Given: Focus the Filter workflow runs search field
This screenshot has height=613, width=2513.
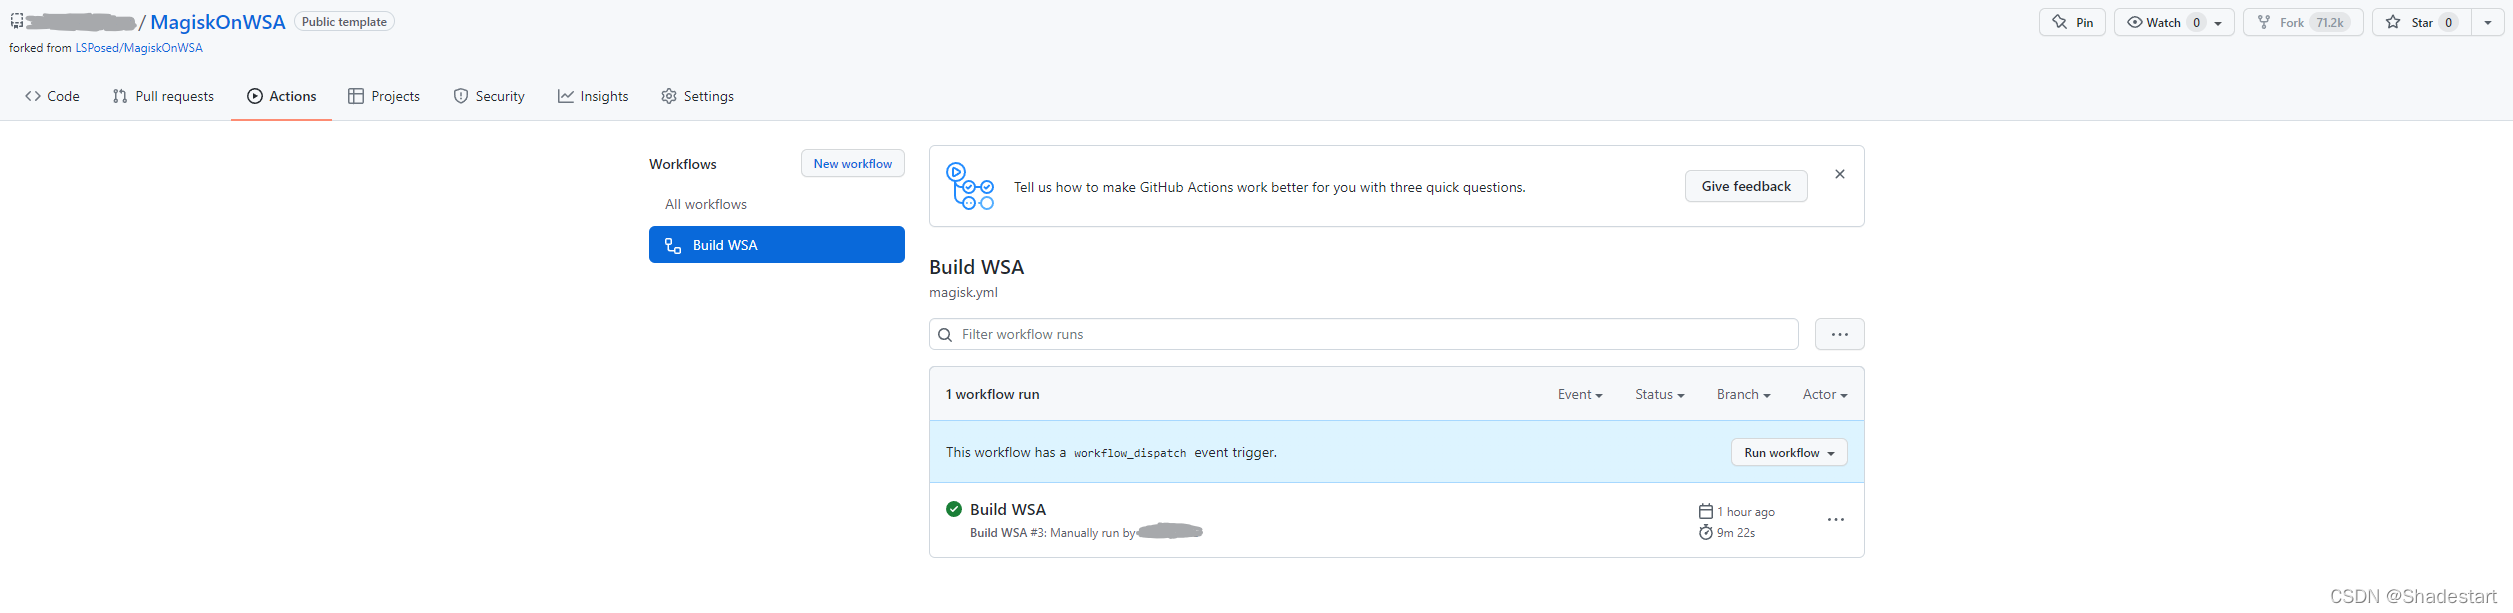Looking at the screenshot, I should pos(1364,334).
